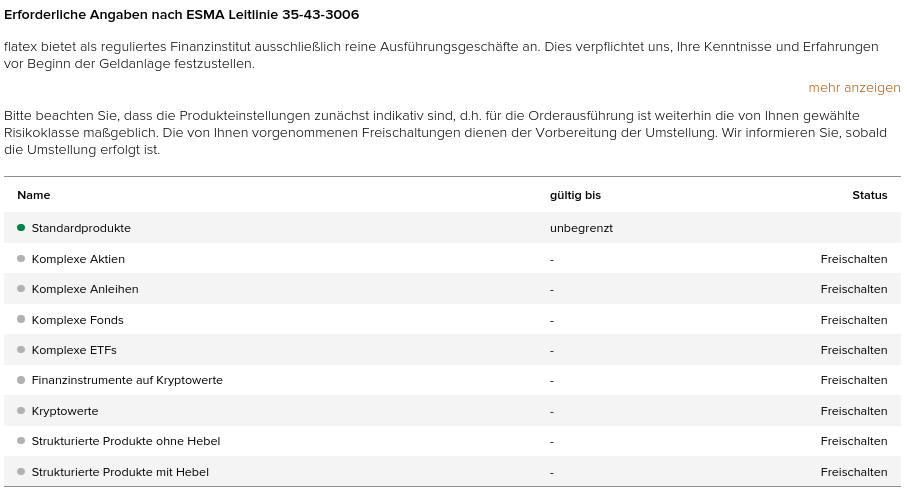Expand text with 'mehr anzeigen' link
This screenshot has width=907, height=495.
tap(854, 88)
